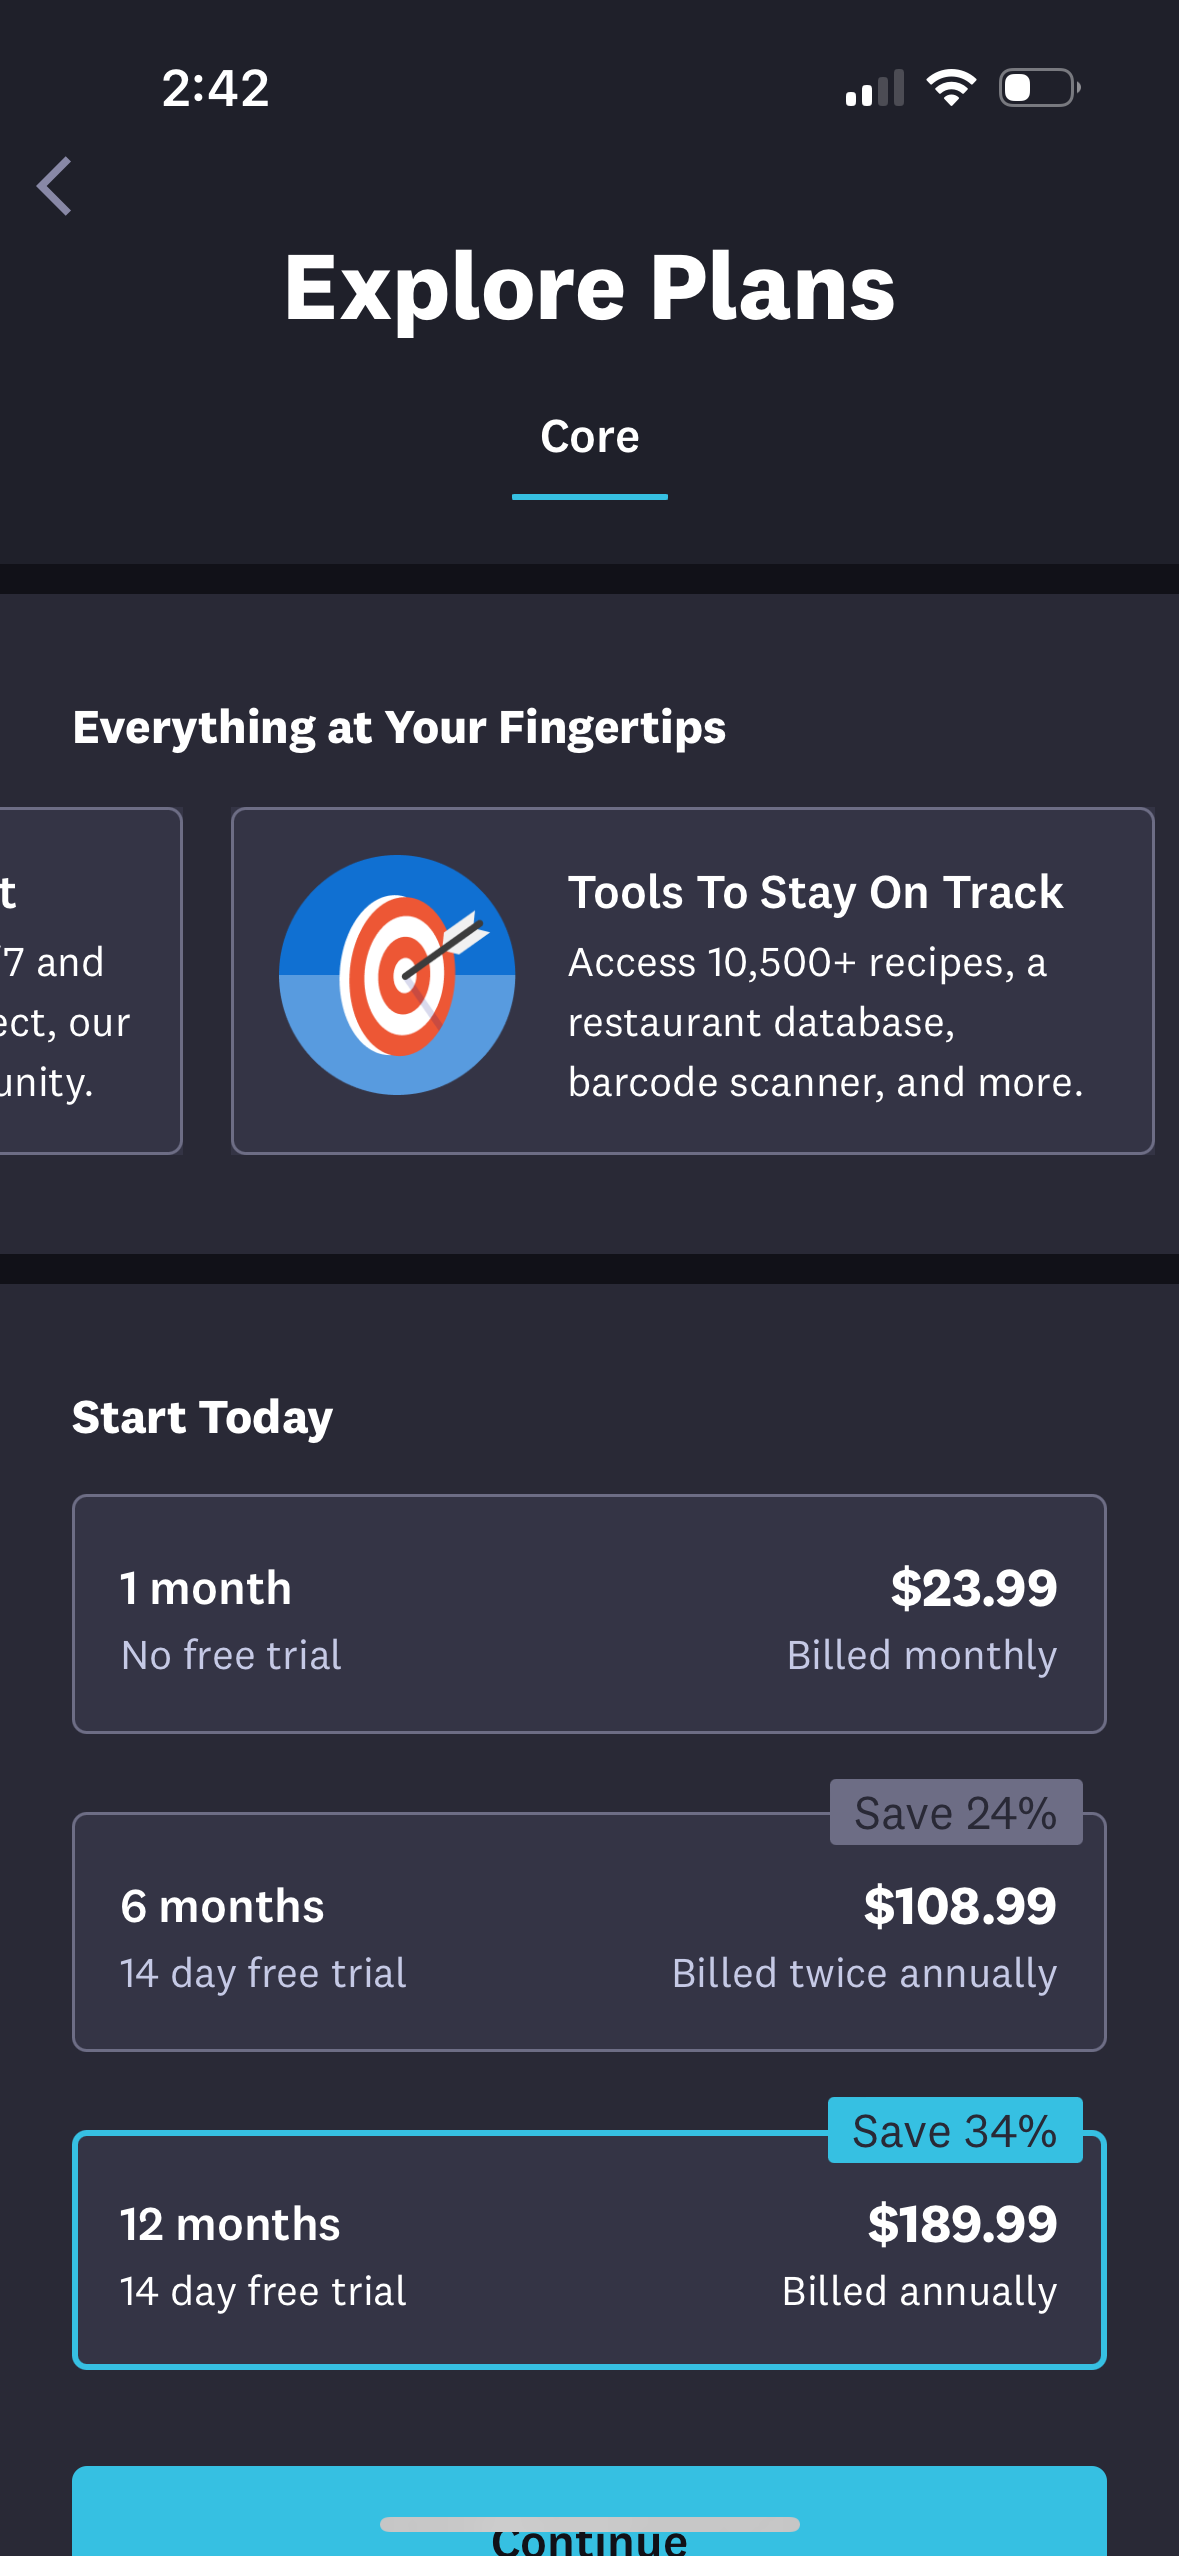Viewport: 1179px width, 2556px height.
Task: Tap the $108.99 price label
Action: (x=960, y=1906)
